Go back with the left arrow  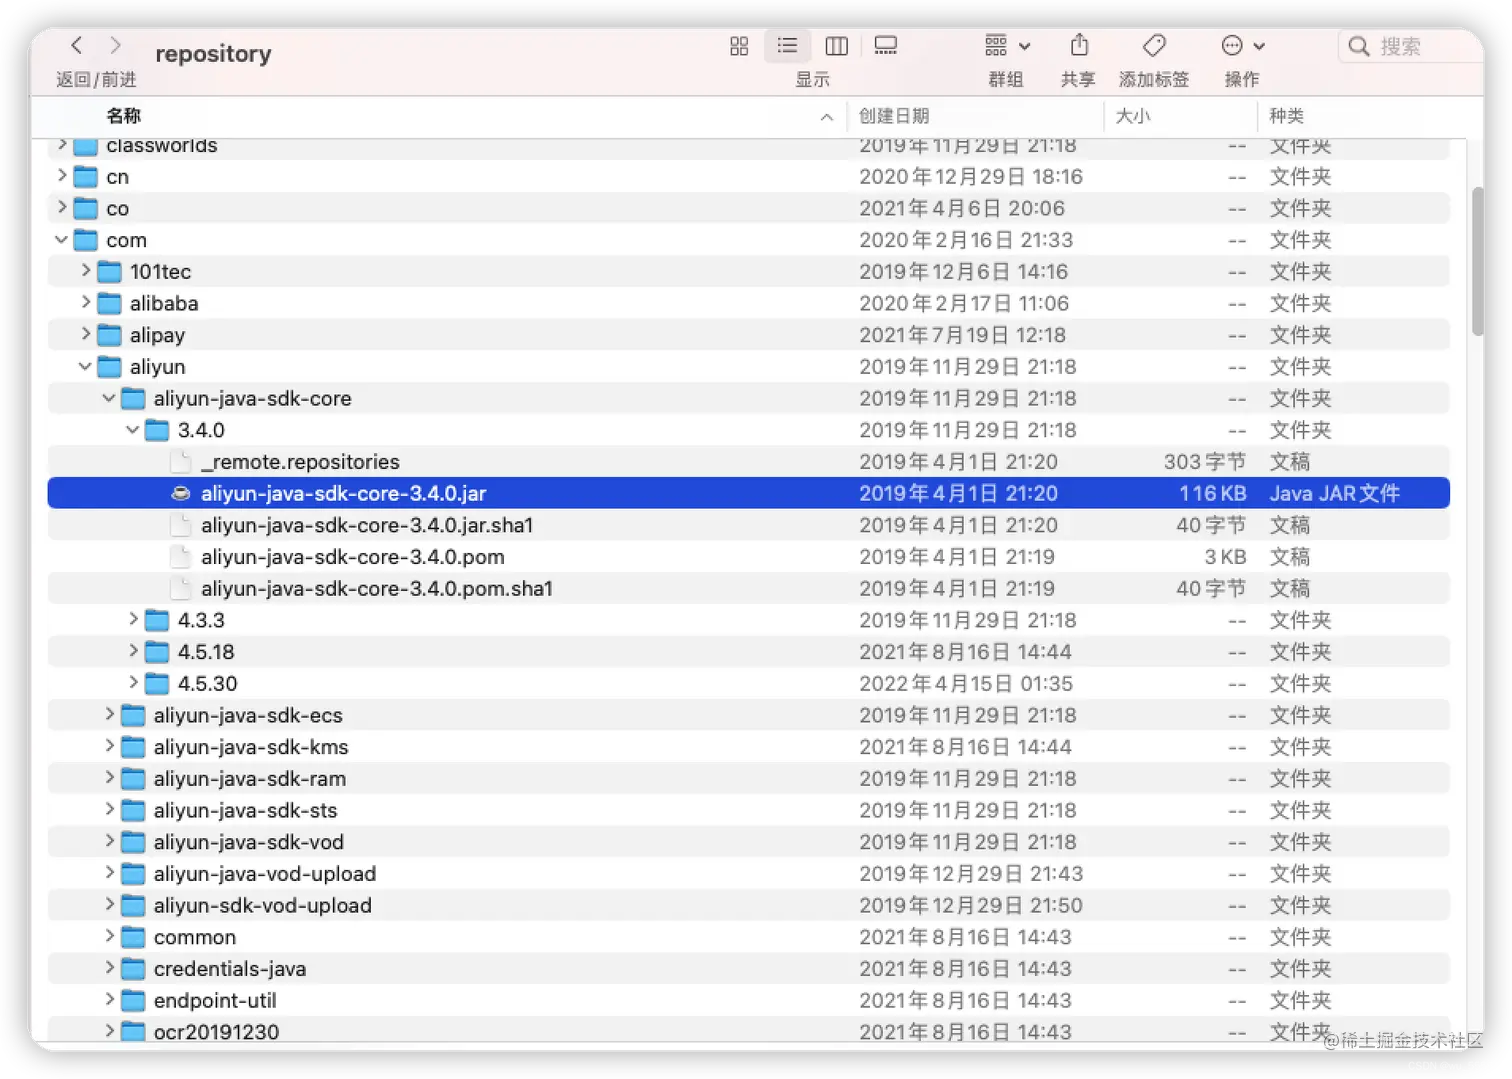point(77,45)
